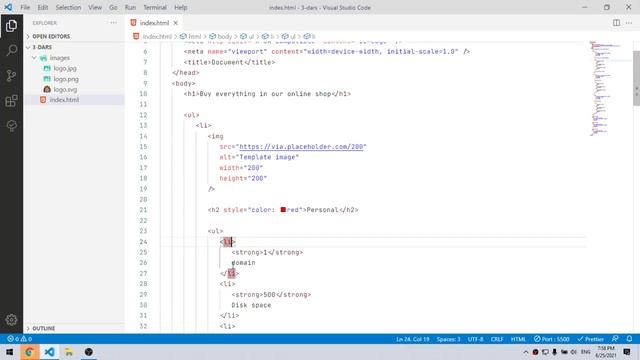Open the View menu
The height and width of the screenshot is (360, 640).
95,7
